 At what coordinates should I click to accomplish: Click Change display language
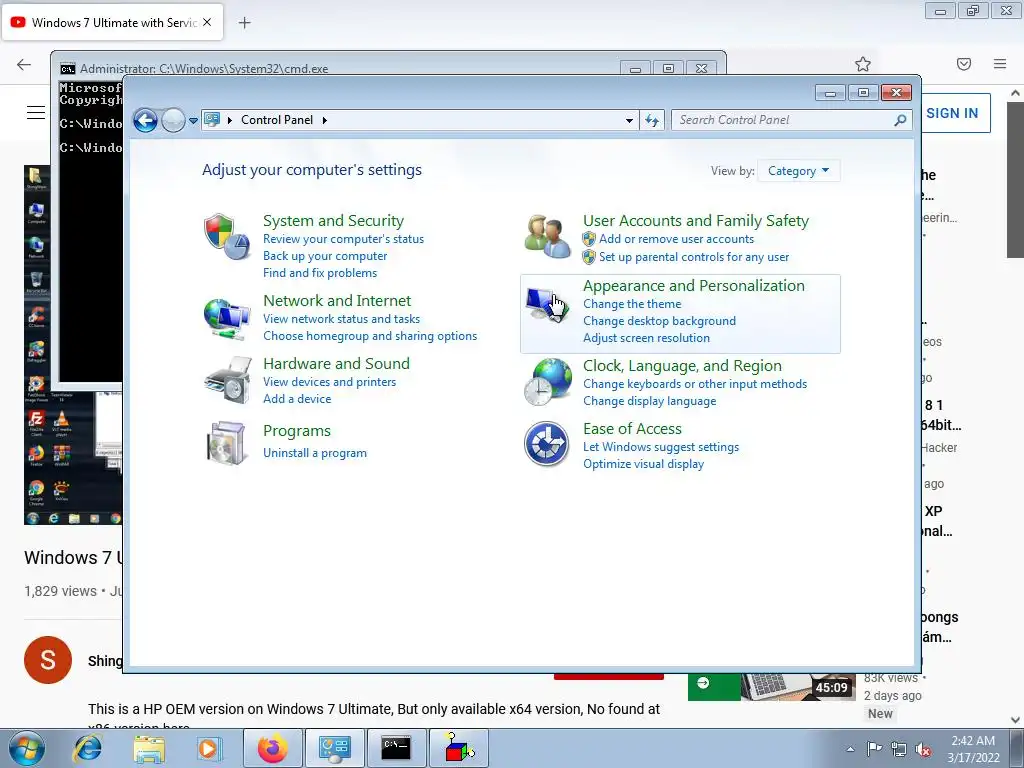[x=650, y=401]
